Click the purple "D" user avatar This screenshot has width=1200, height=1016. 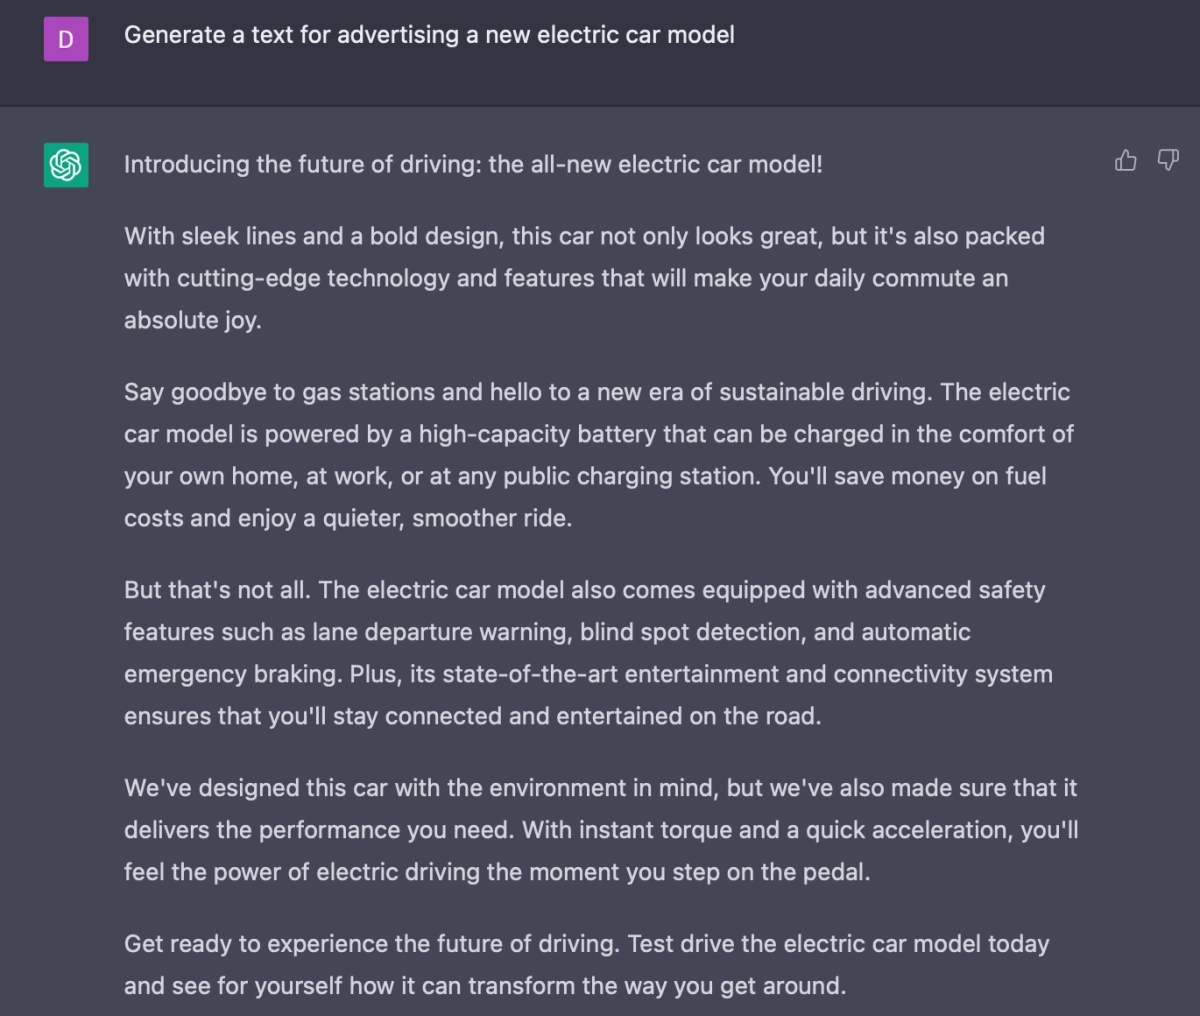(x=66, y=39)
